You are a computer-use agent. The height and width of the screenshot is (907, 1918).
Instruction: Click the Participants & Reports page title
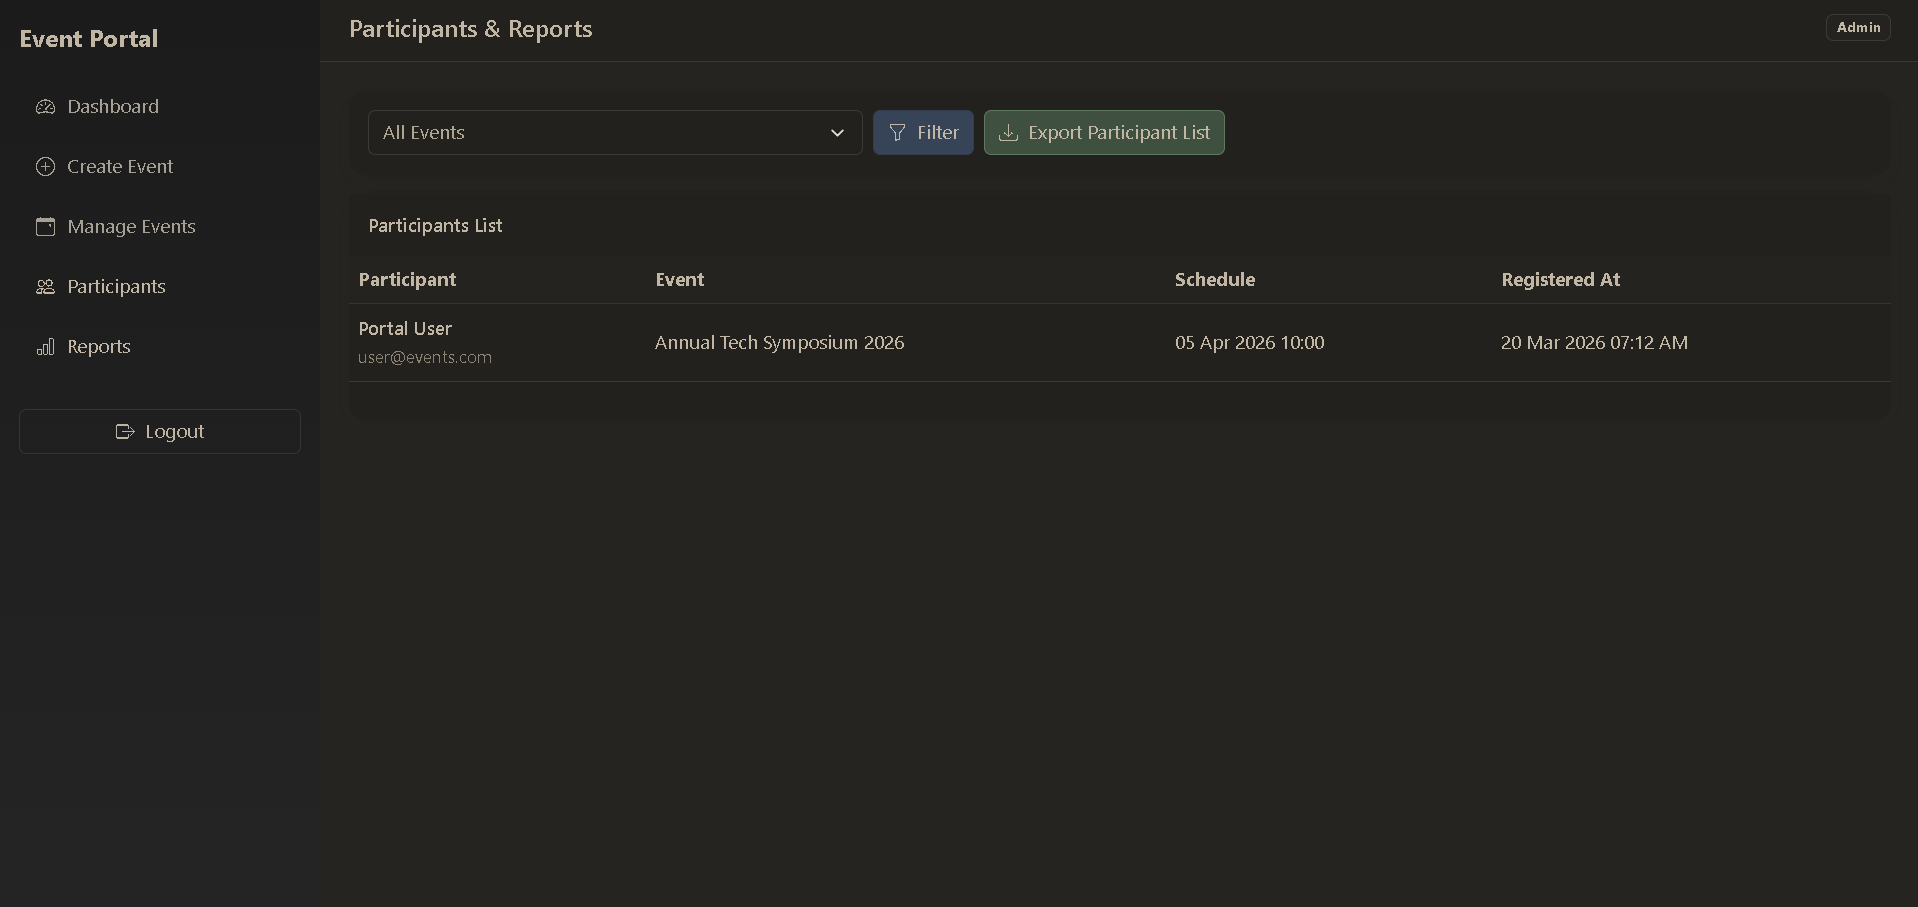point(470,29)
